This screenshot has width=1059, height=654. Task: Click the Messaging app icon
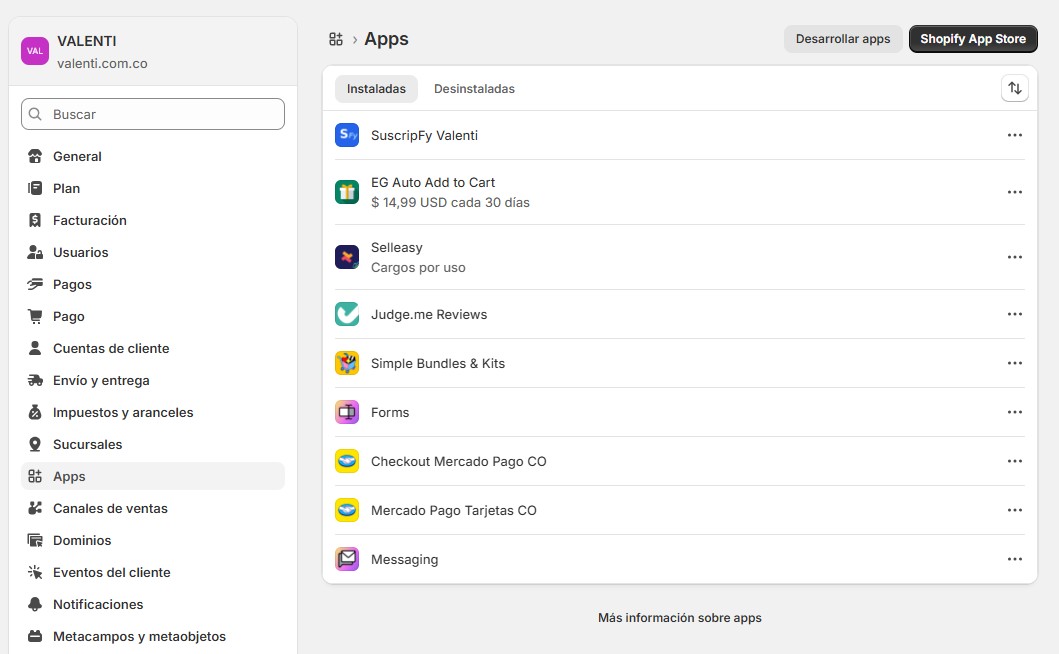347,559
